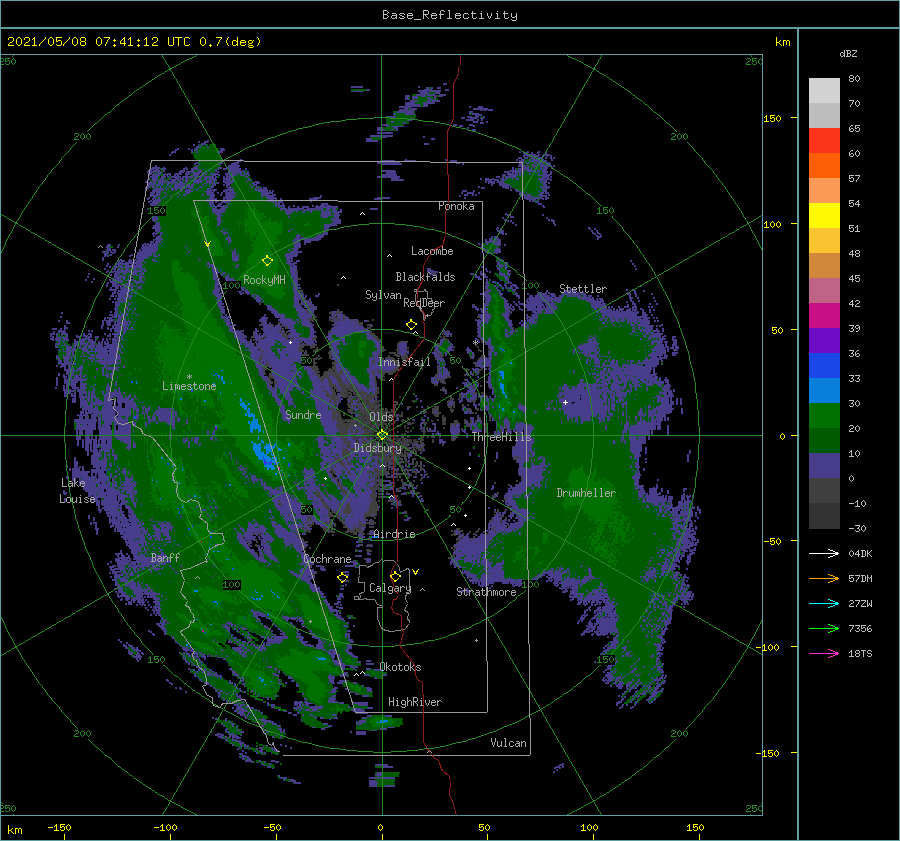Click the Blackfalds label
The height and width of the screenshot is (841, 900).
pyautogui.click(x=425, y=277)
